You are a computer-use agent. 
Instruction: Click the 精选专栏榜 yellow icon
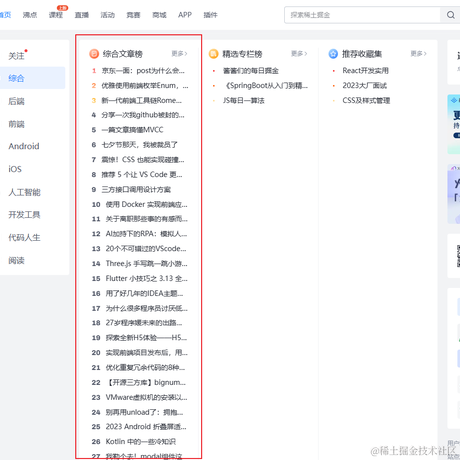click(214, 54)
